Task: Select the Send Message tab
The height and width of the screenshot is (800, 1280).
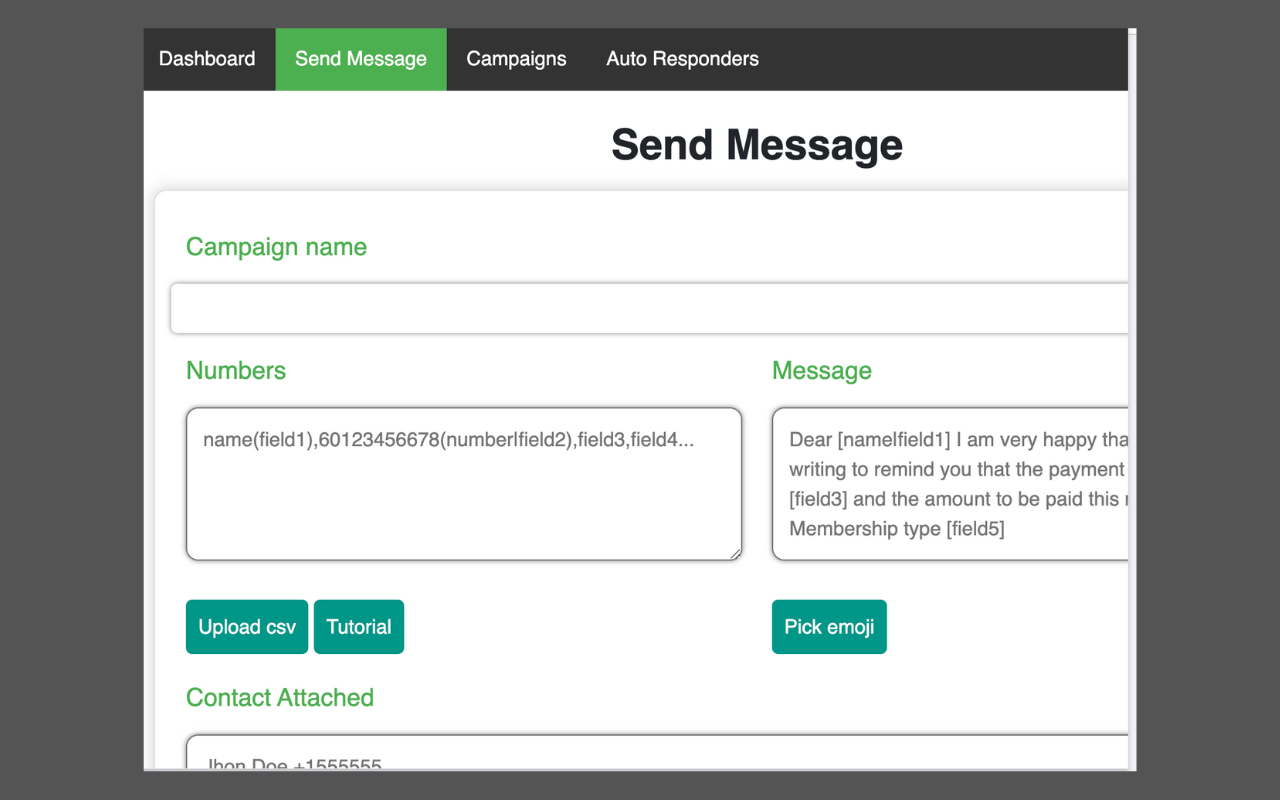Action: (x=361, y=59)
